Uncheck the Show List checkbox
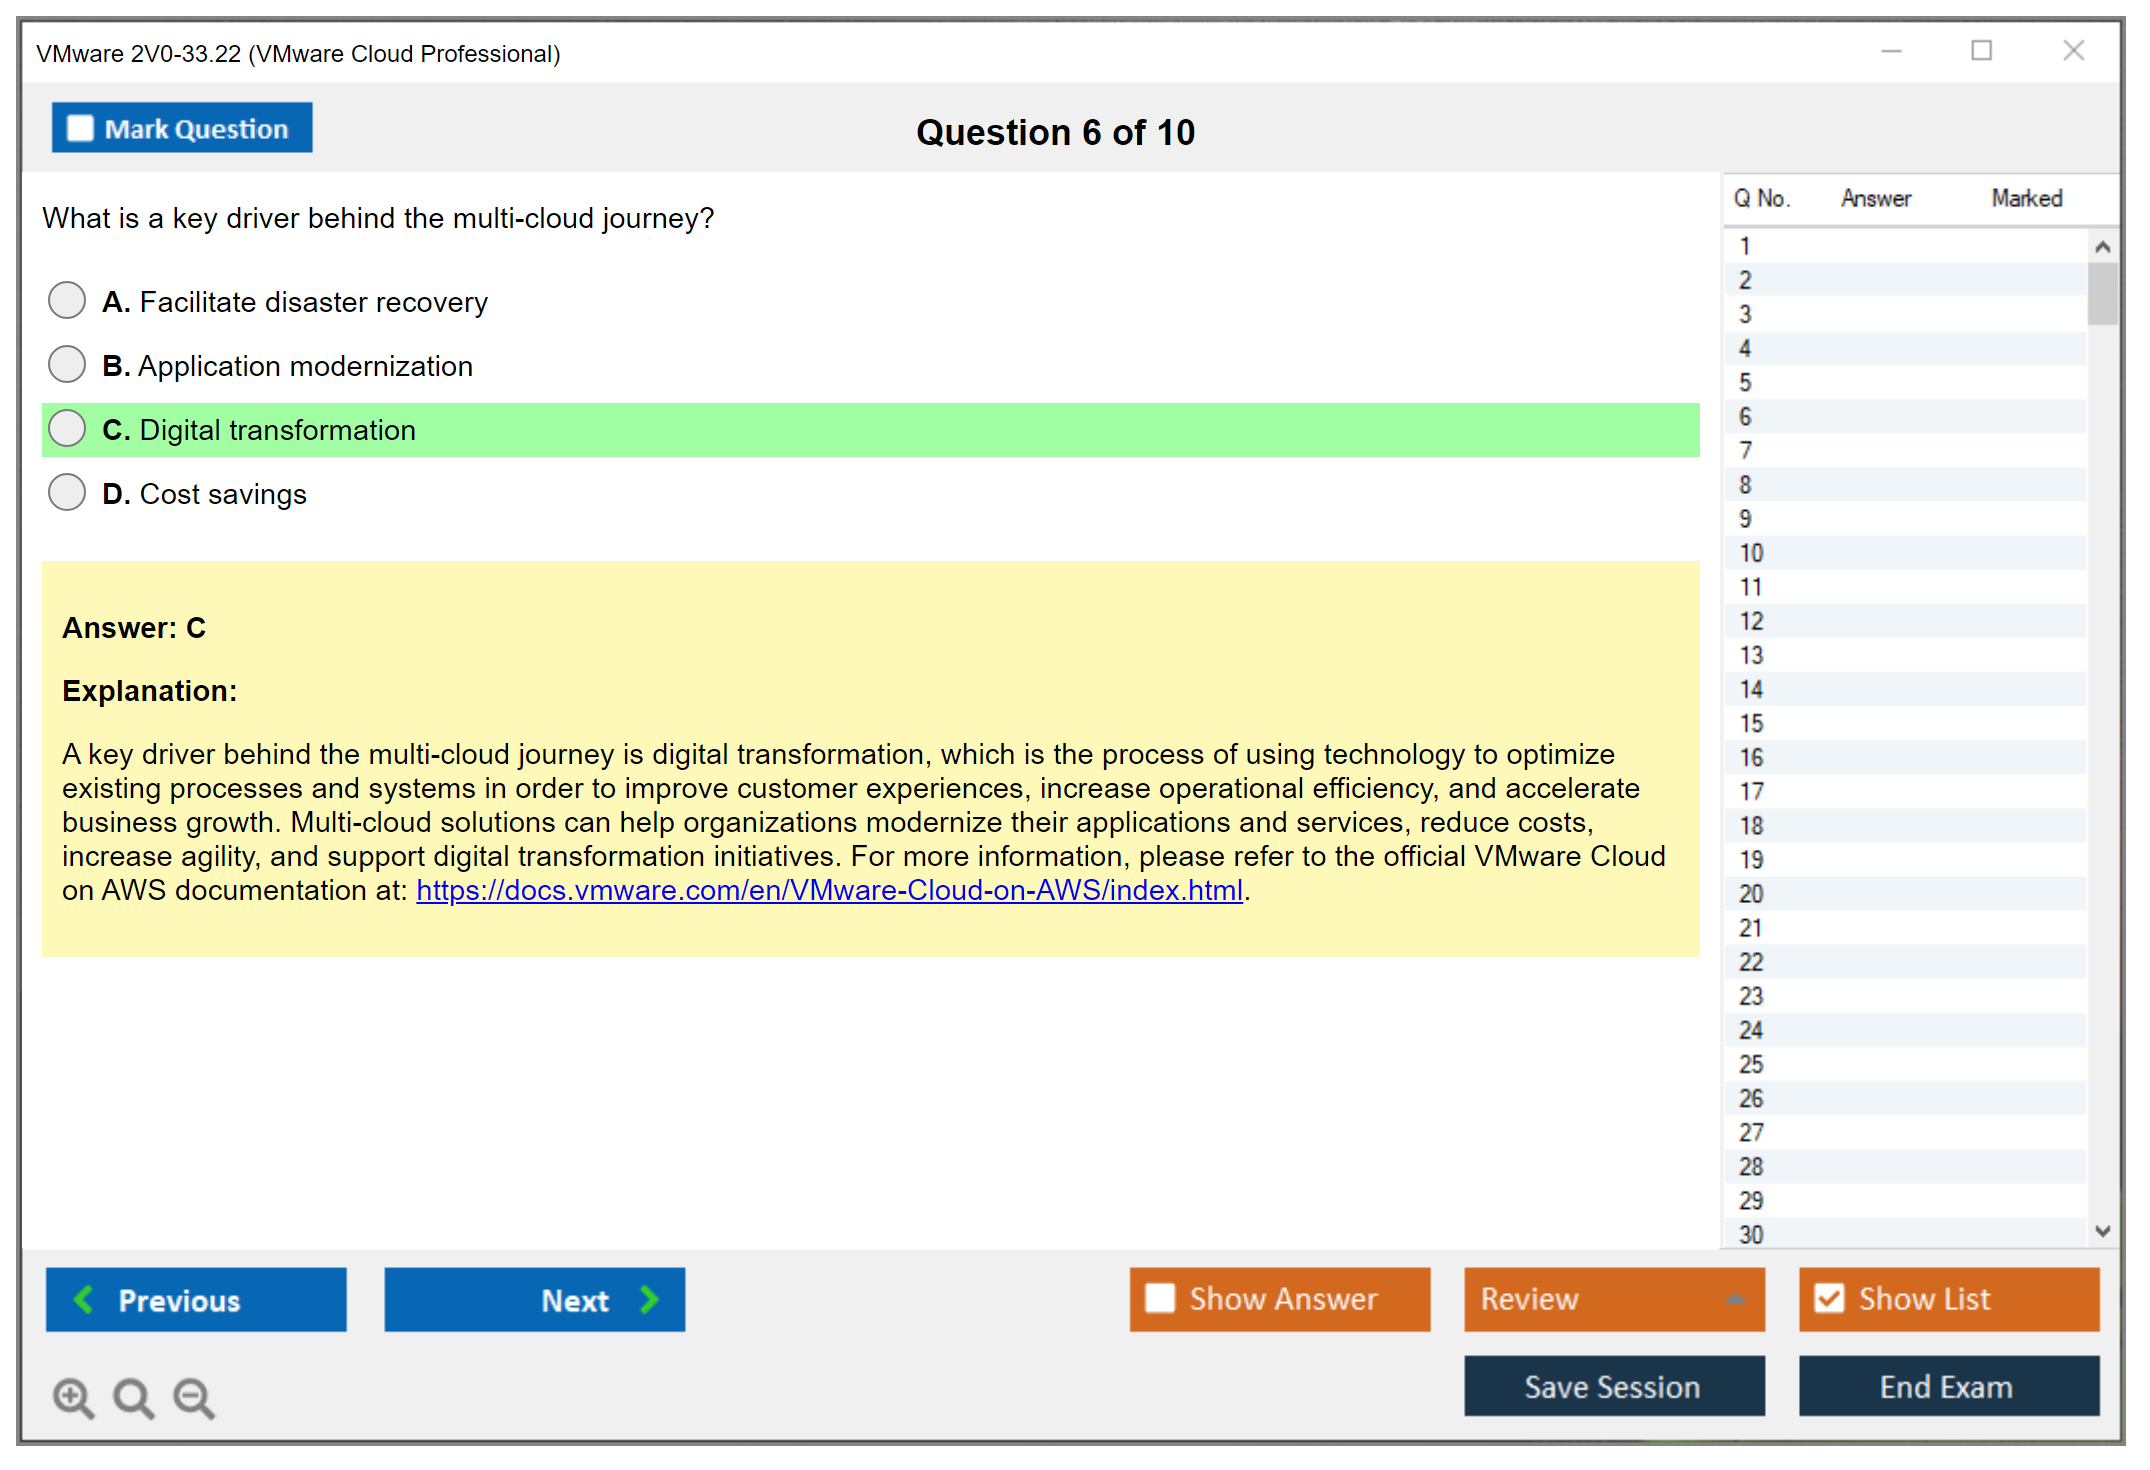 click(1829, 1298)
